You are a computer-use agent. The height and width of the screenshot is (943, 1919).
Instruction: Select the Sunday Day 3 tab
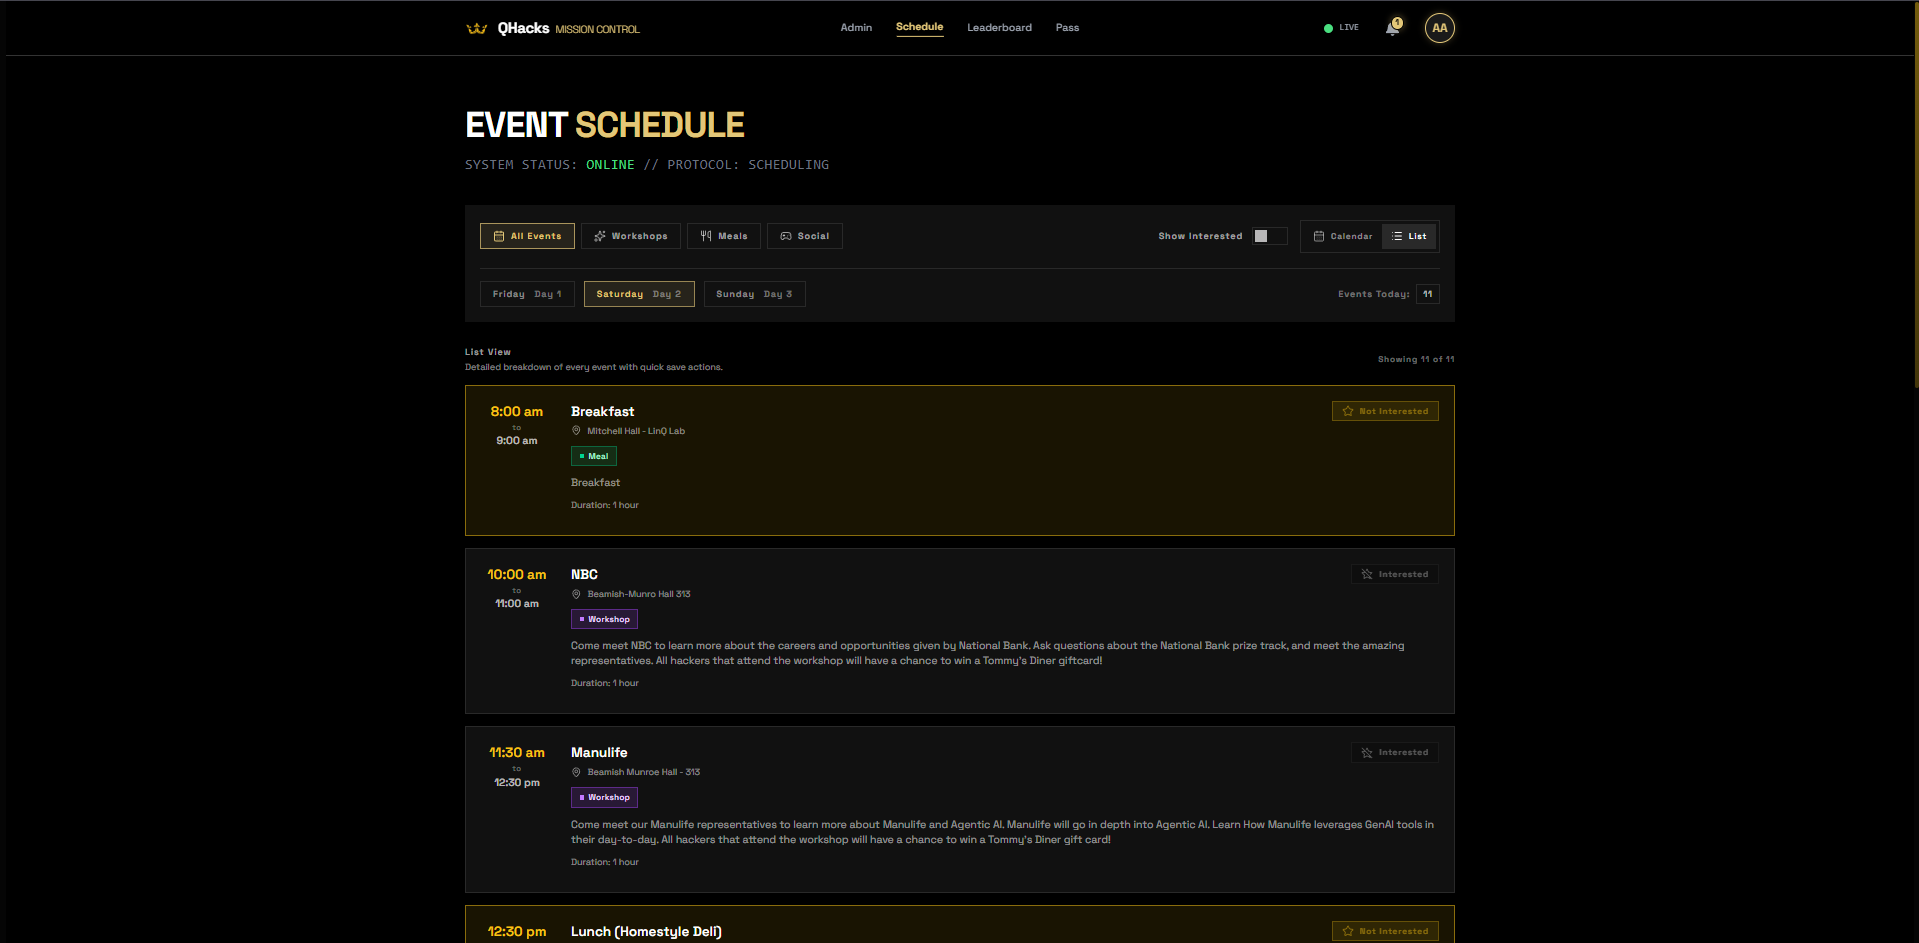[754, 294]
